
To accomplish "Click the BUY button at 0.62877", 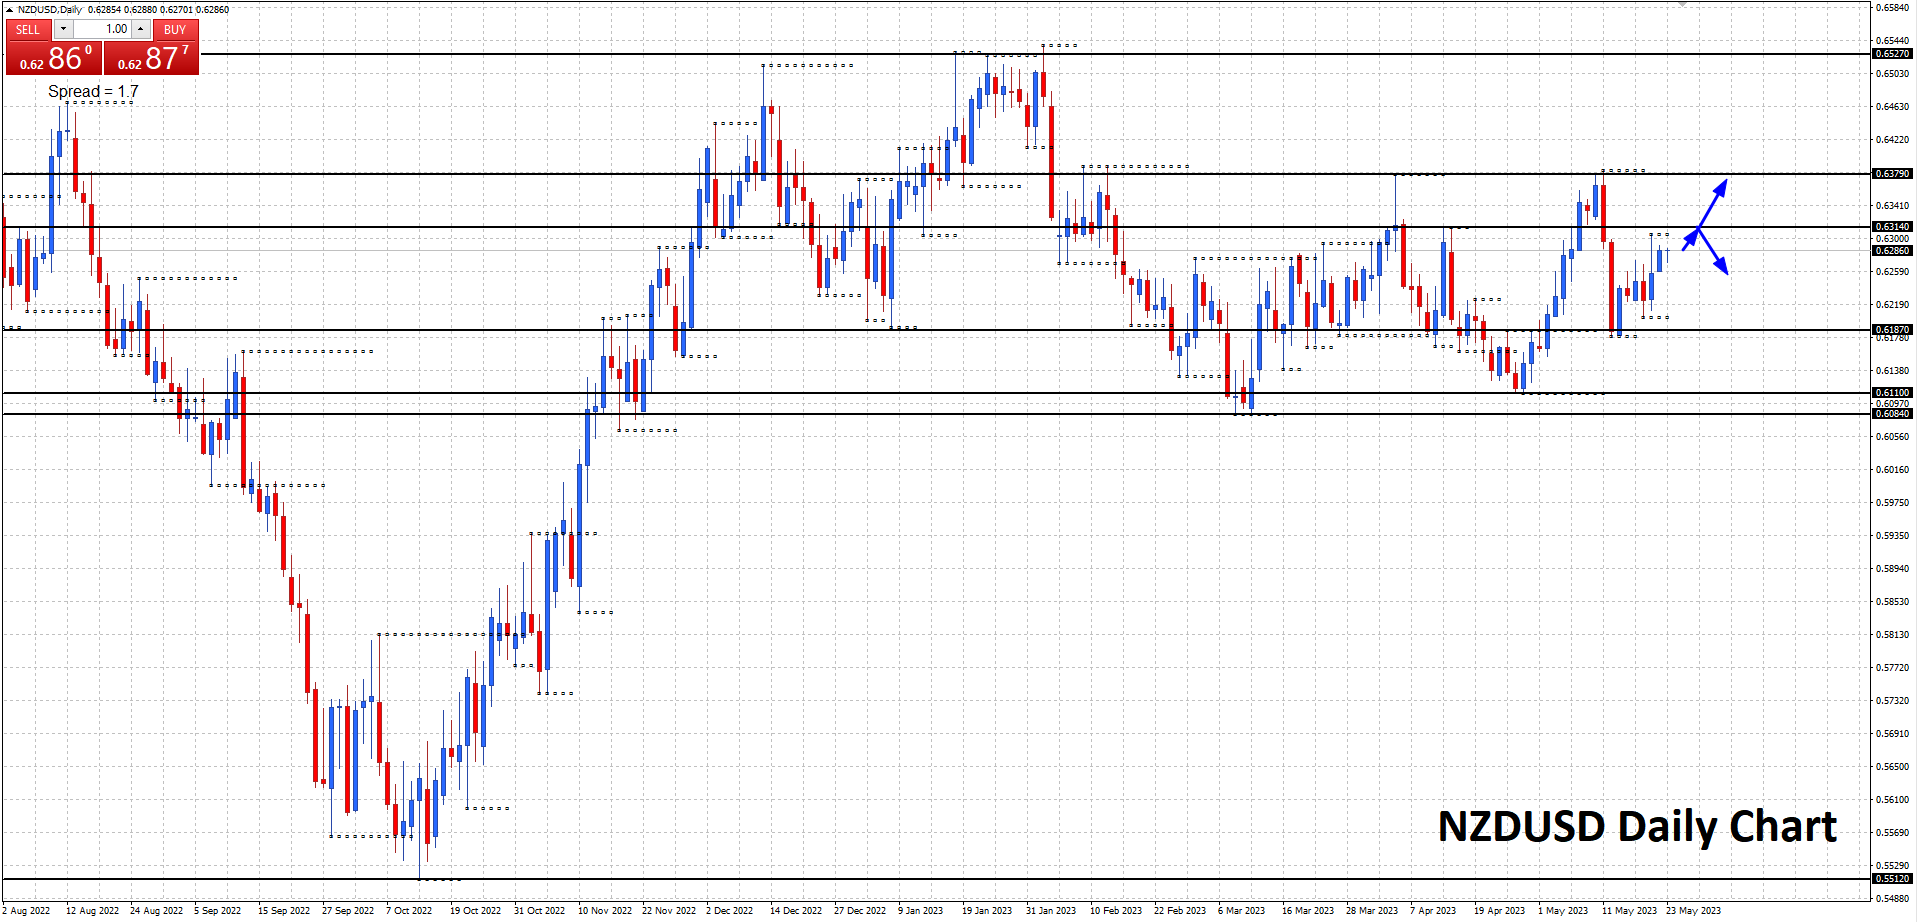I will tap(151, 48).
